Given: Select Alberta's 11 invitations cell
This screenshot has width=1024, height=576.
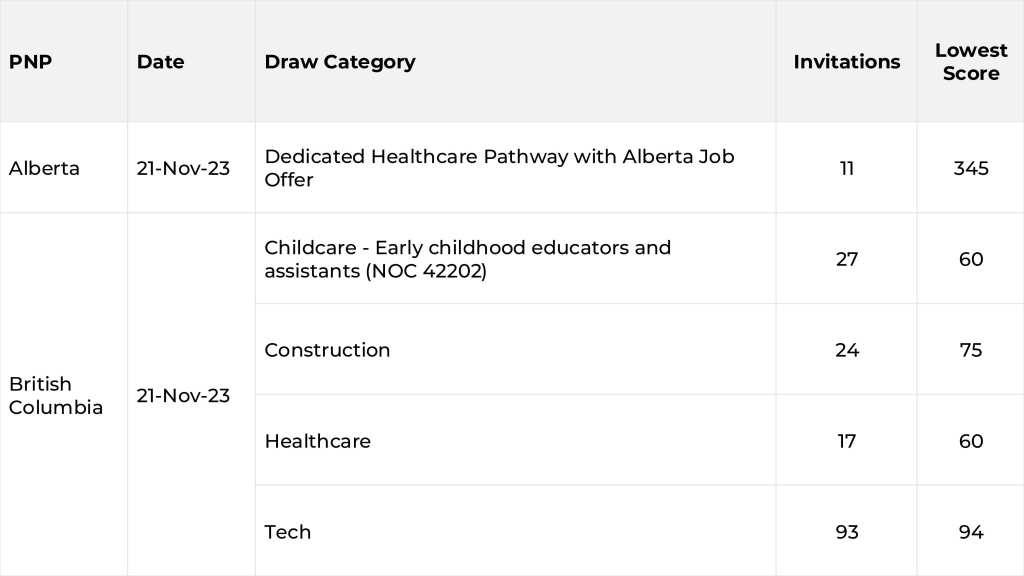Looking at the screenshot, I should [x=846, y=168].
